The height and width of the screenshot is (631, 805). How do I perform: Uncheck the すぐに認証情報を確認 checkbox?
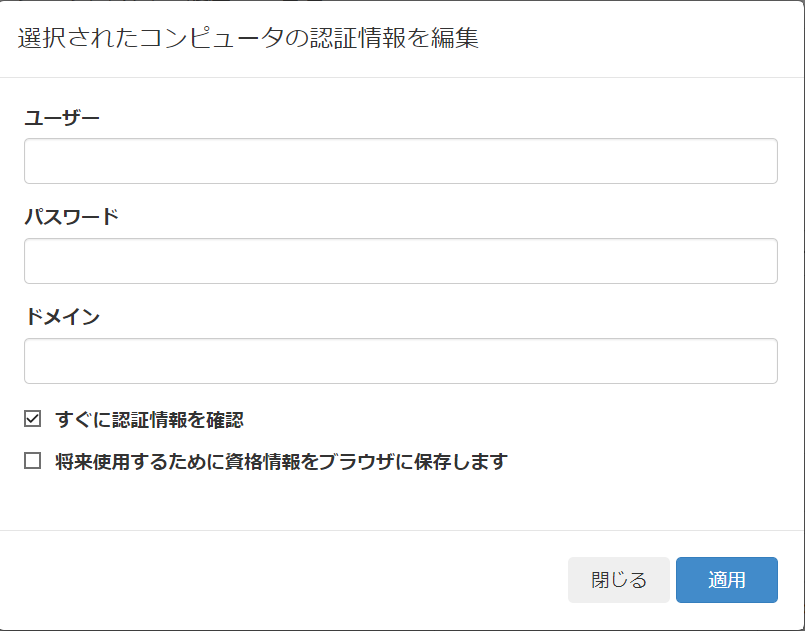pyautogui.click(x=32, y=419)
